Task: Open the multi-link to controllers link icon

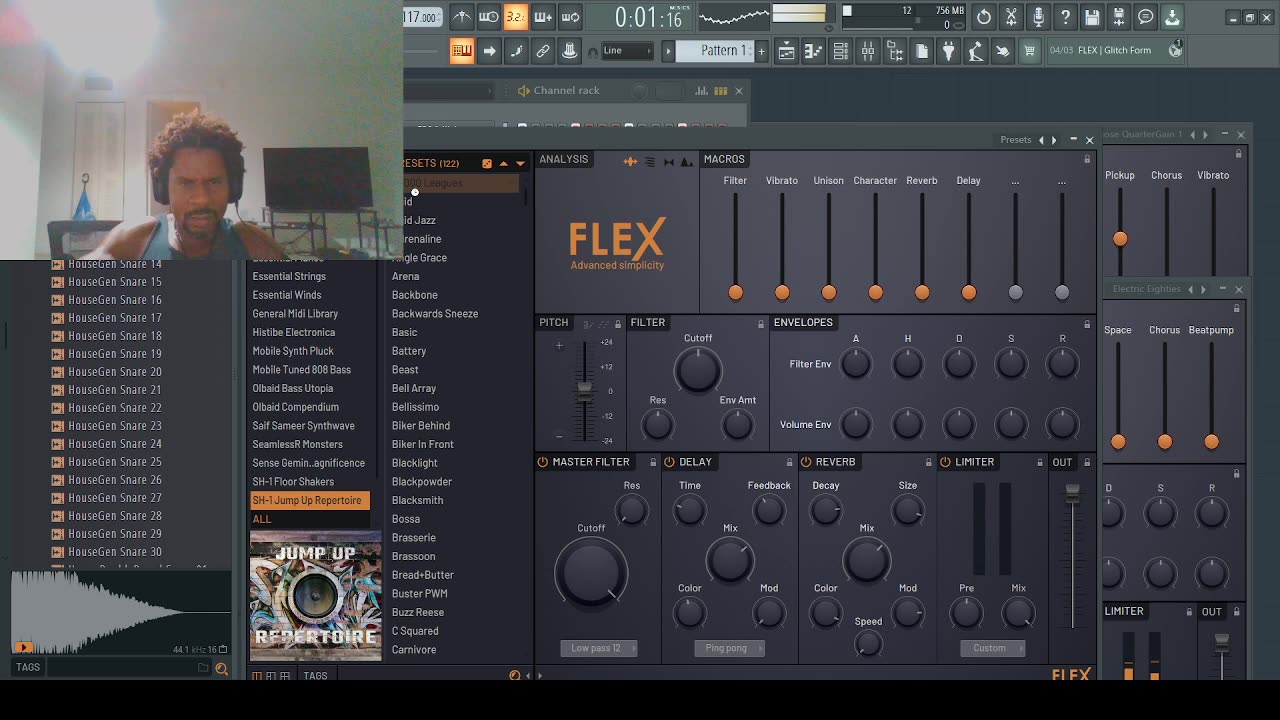Action: 543,51
